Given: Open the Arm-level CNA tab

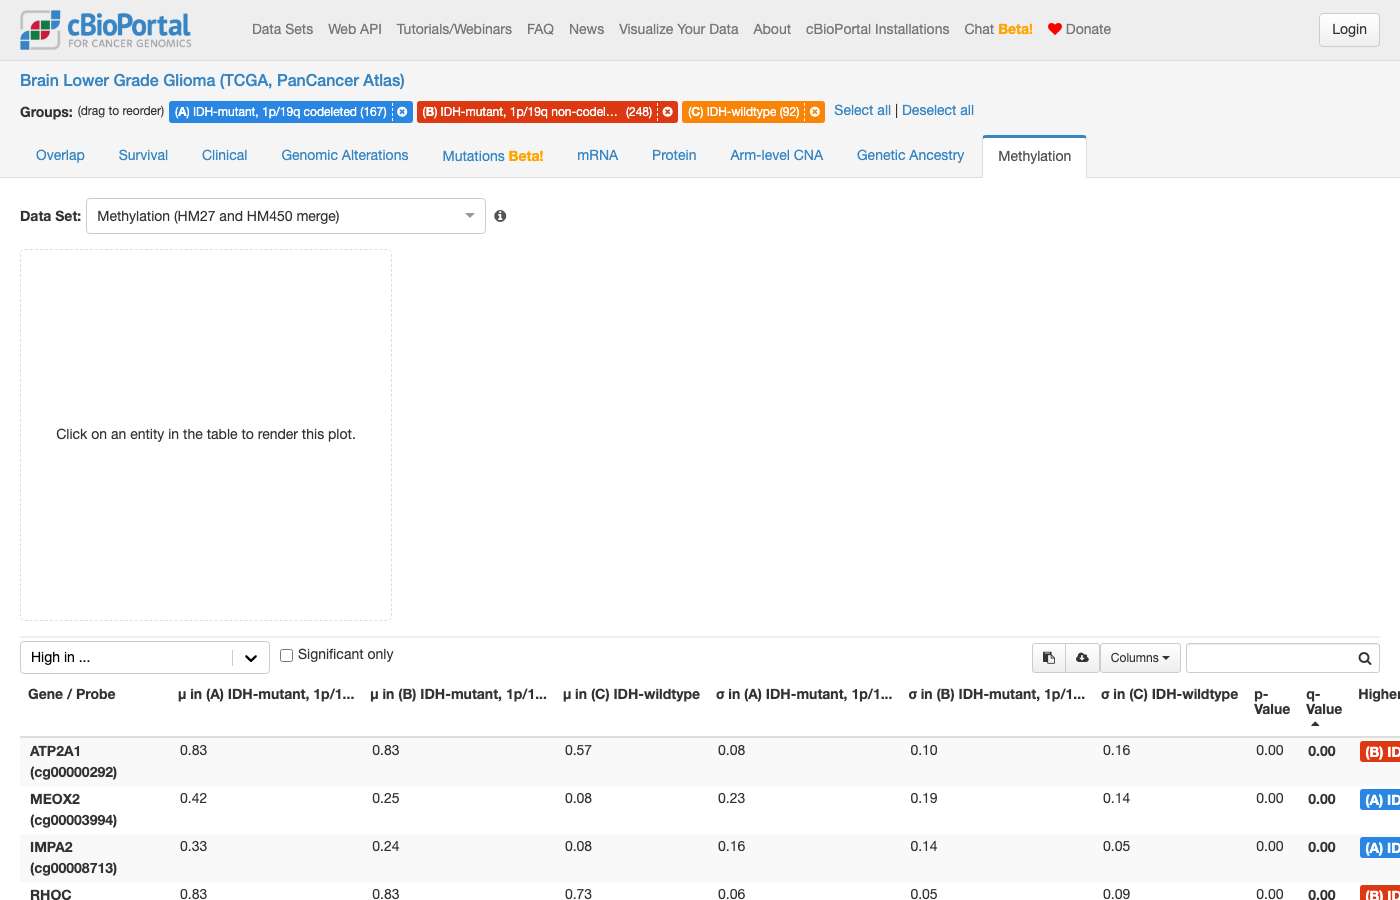Looking at the screenshot, I should point(777,155).
